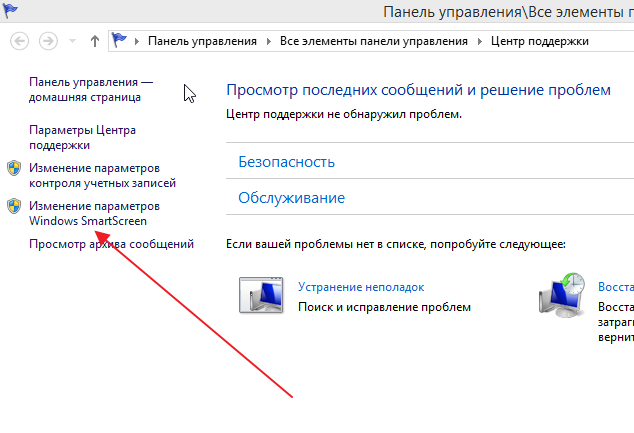Viewport: 634px width, 433px height.
Task: Expand chevron after Все элементы панели управления
Action: pos(480,41)
